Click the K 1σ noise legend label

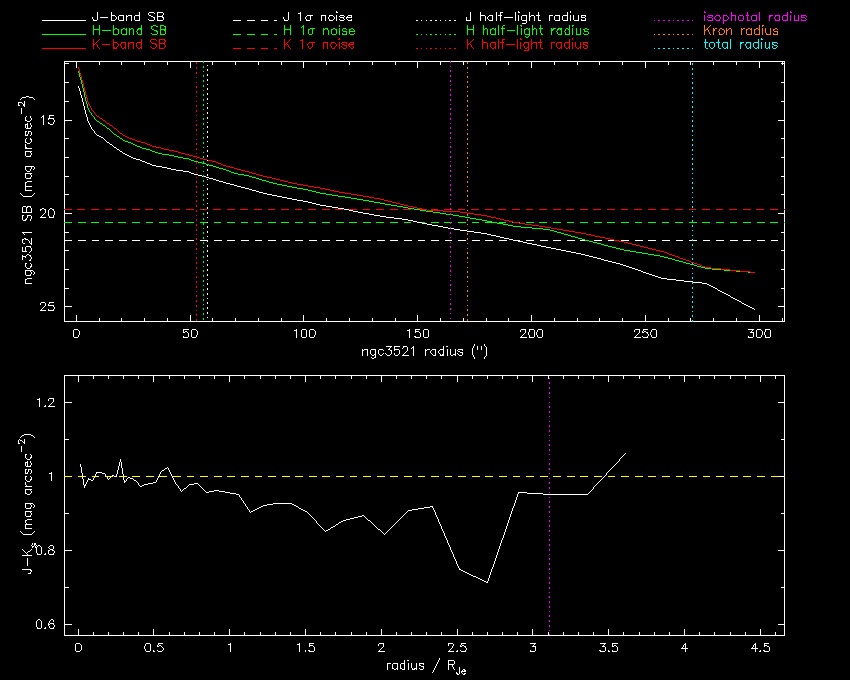[x=316, y=45]
